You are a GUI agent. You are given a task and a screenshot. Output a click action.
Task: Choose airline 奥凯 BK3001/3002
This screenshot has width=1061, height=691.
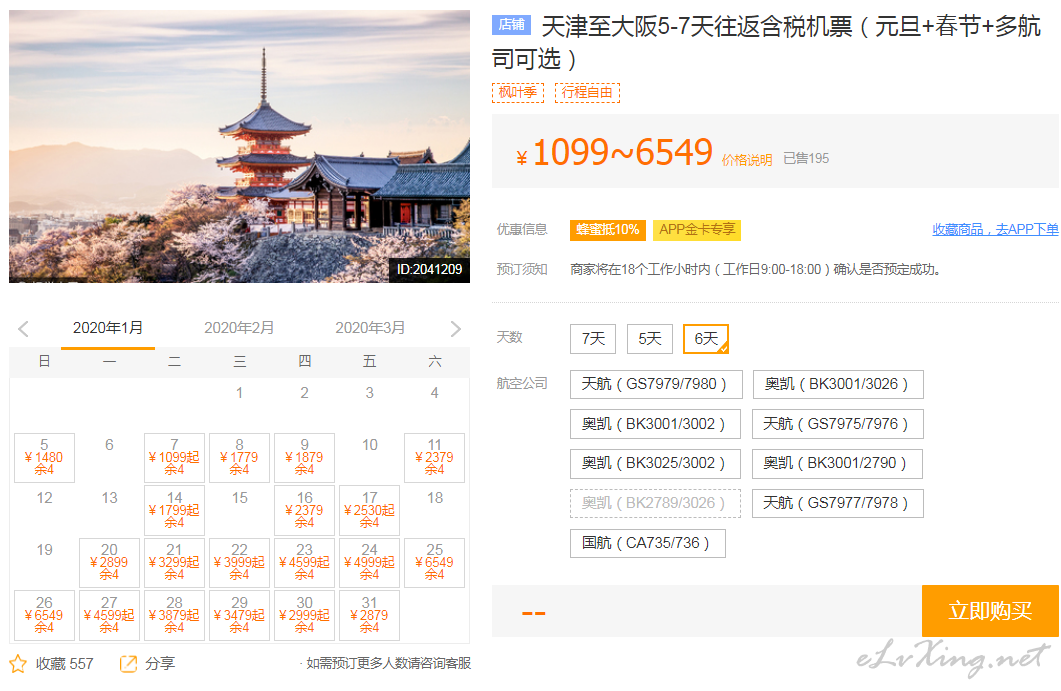click(654, 424)
